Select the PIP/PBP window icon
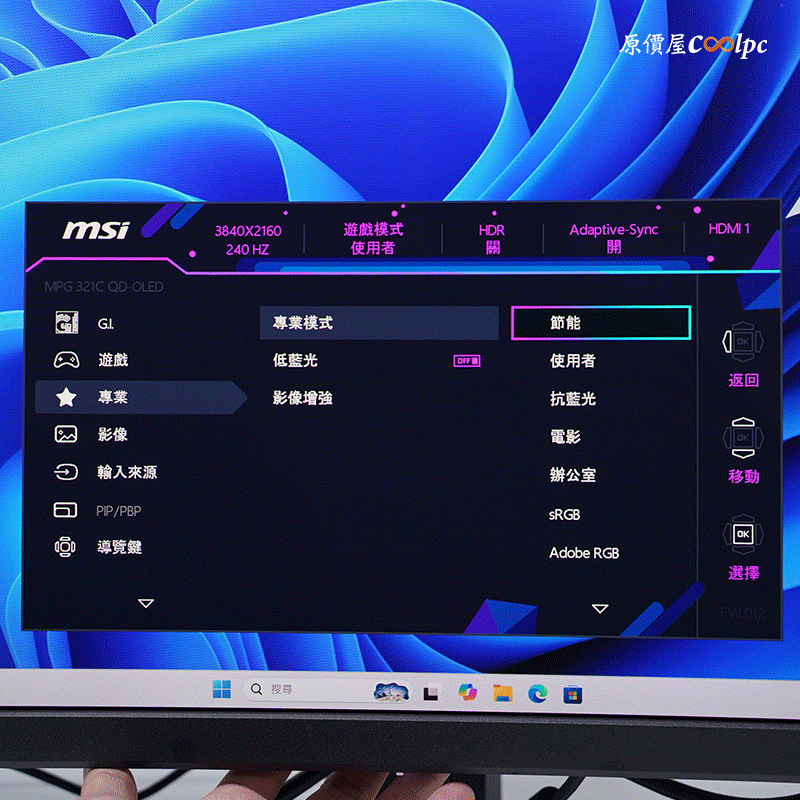The width and height of the screenshot is (800, 800). (65, 510)
